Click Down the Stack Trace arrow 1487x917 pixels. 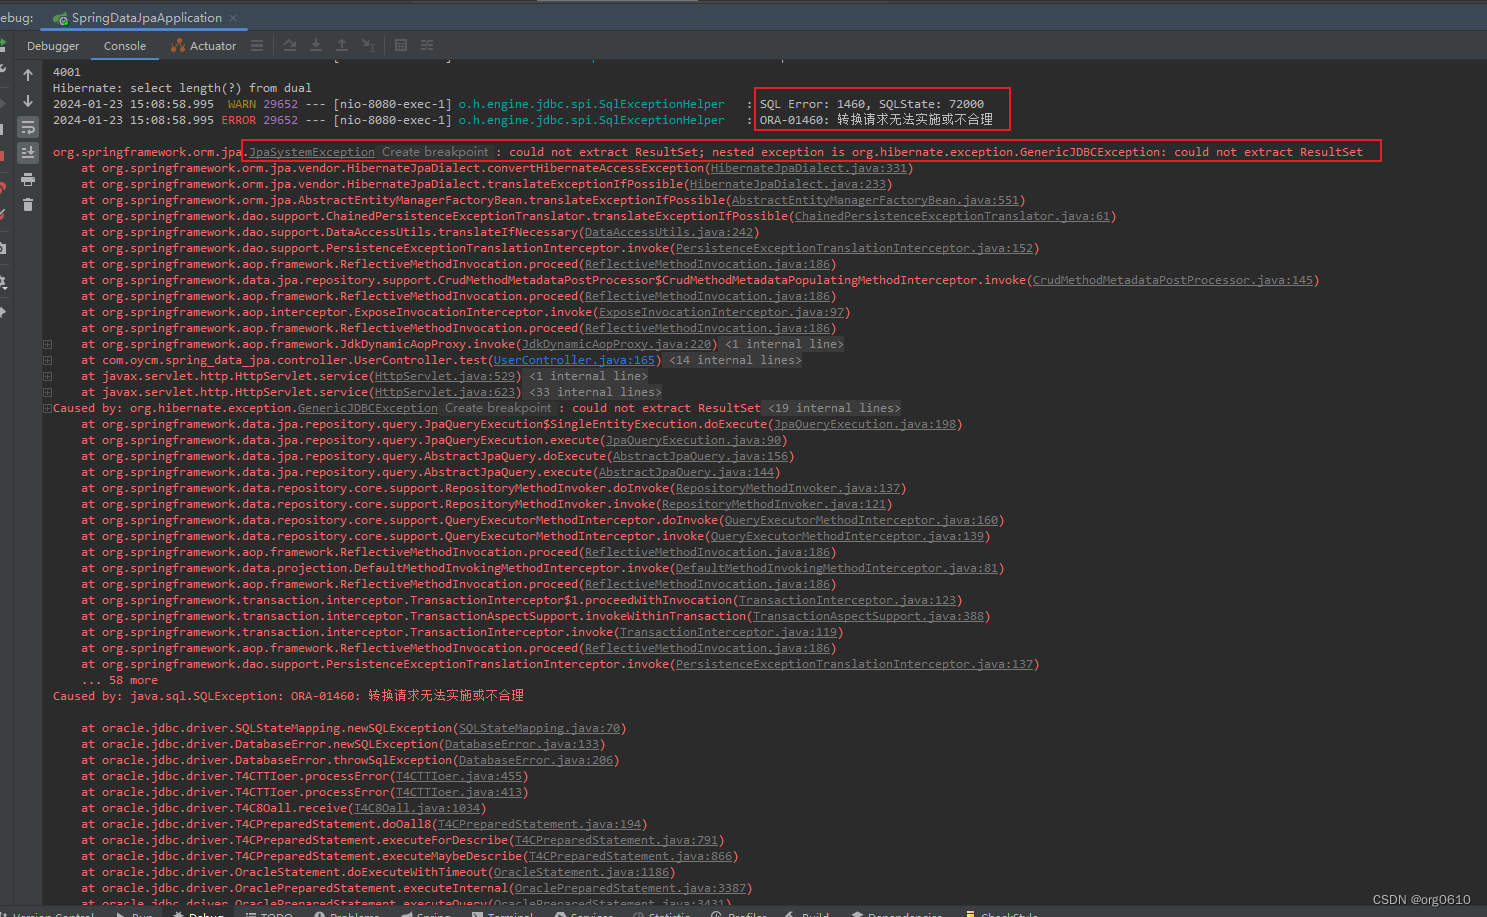pos(28,101)
